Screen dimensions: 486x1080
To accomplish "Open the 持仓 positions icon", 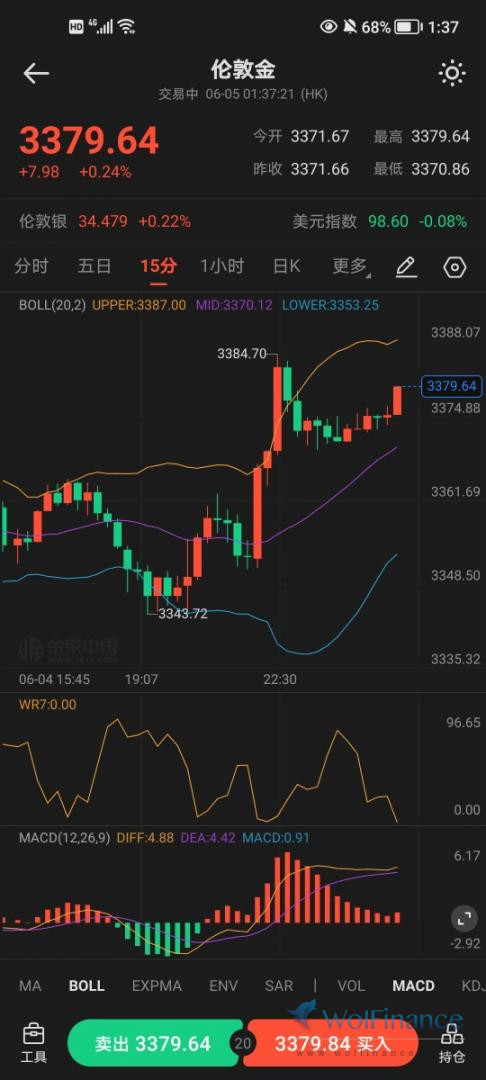I will pyautogui.click(x=452, y=1043).
